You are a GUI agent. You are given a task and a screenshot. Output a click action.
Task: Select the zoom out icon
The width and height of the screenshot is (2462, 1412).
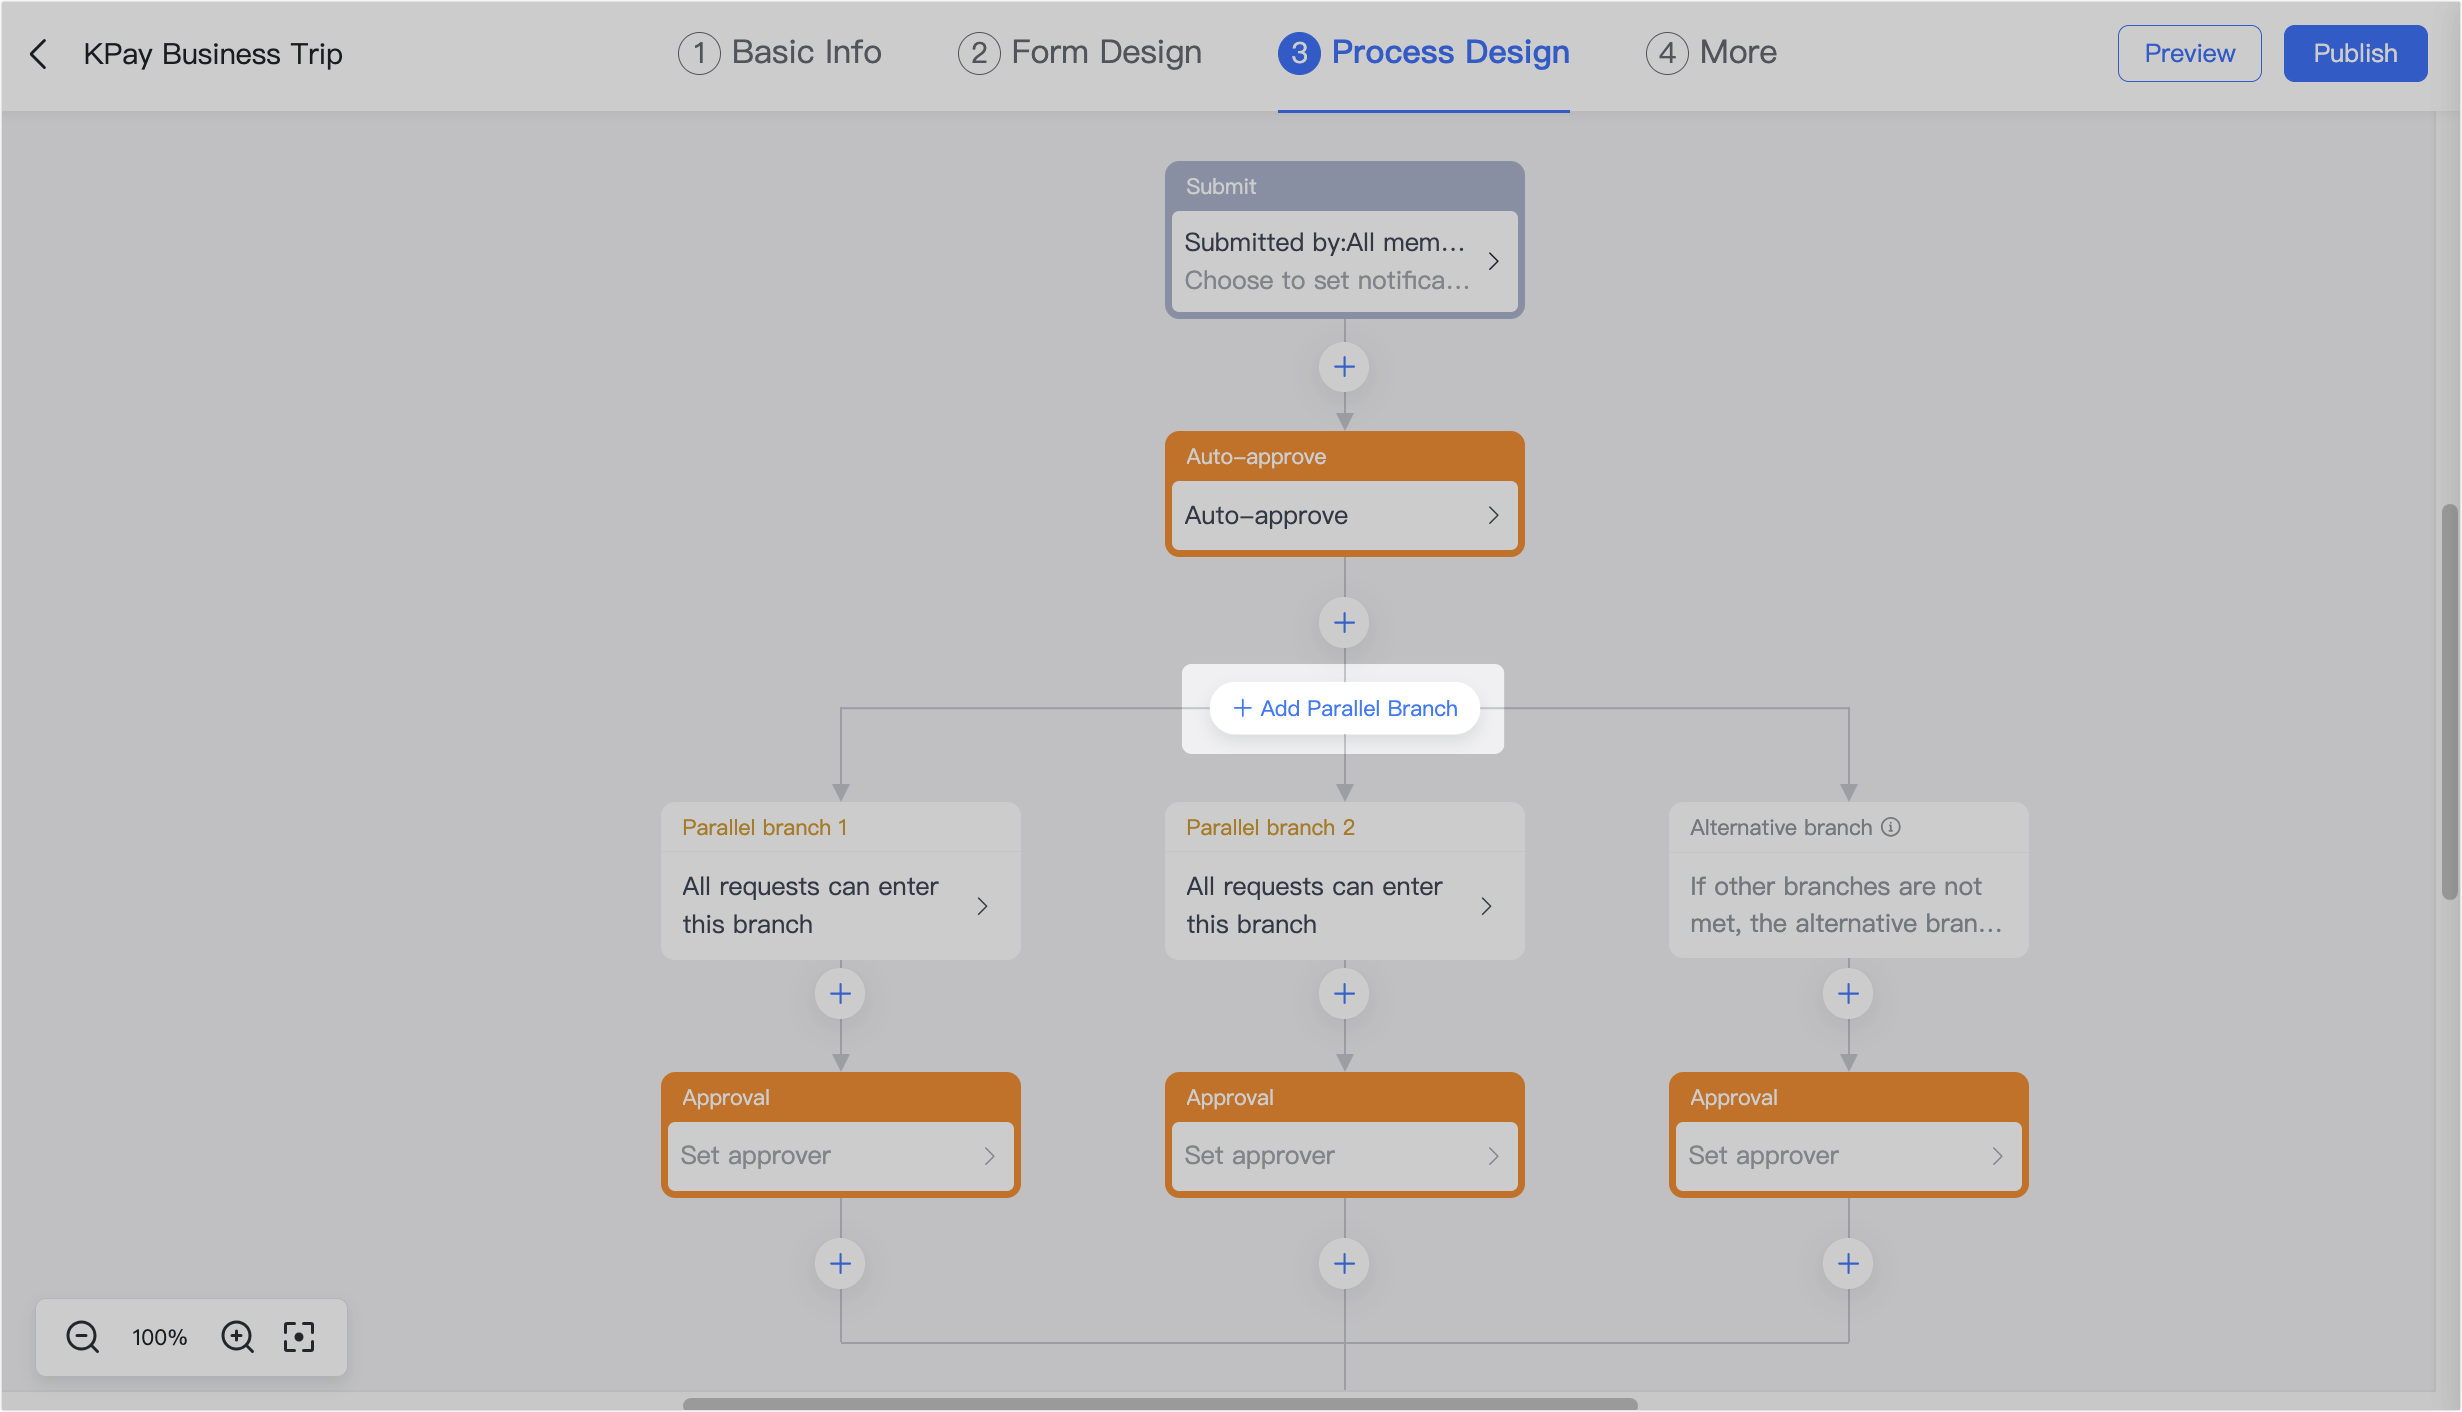click(x=82, y=1337)
